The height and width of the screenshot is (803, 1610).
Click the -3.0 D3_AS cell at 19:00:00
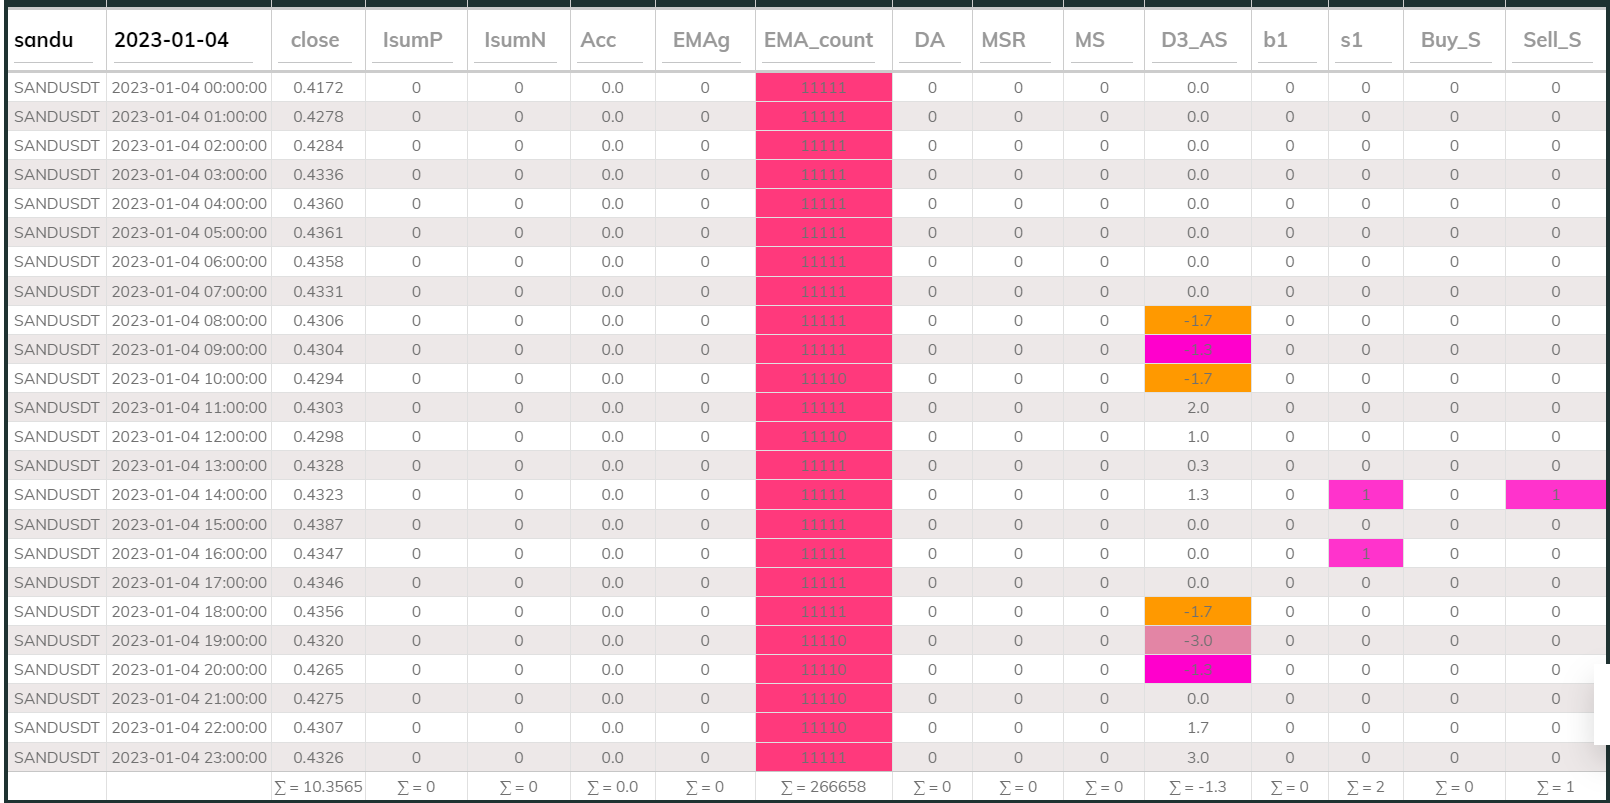(x=1197, y=640)
